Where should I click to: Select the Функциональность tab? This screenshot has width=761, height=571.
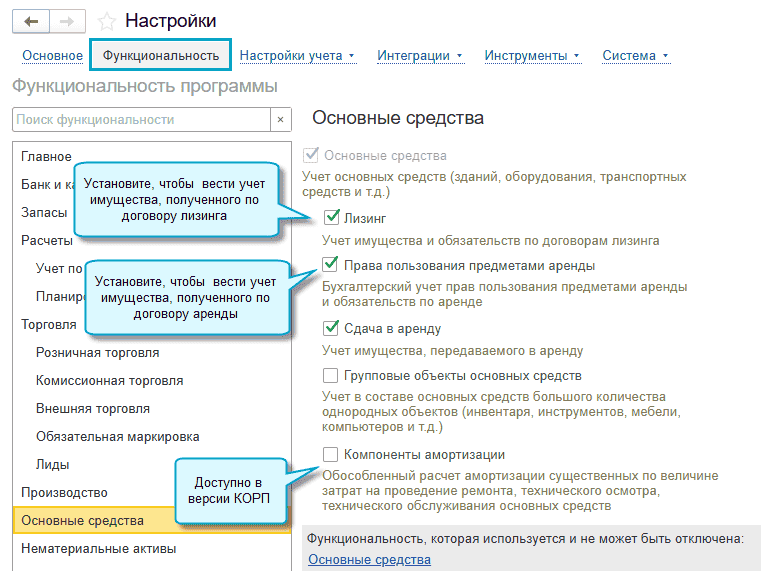[x=161, y=55]
